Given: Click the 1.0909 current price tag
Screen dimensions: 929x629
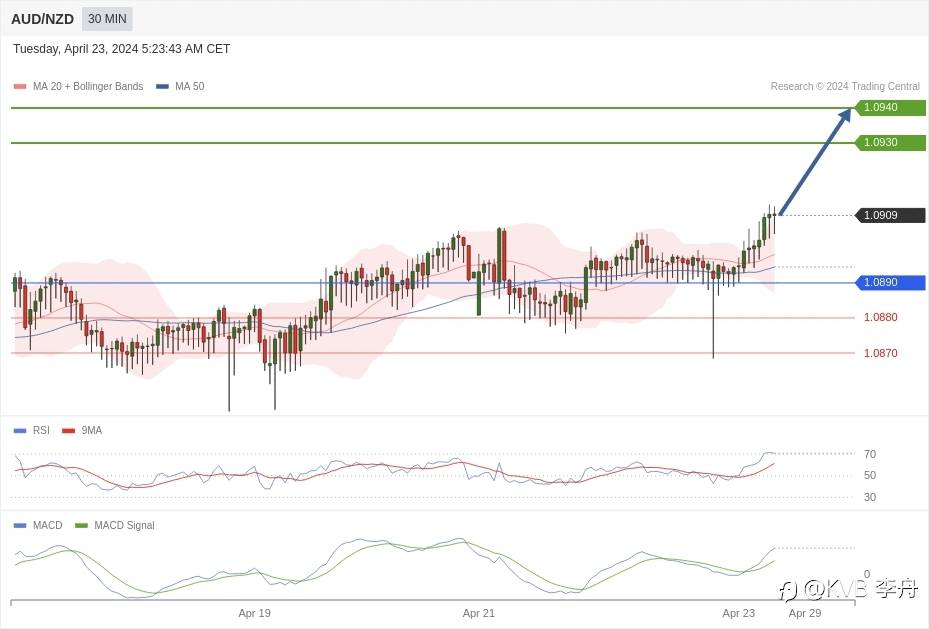Looking at the screenshot, I should [x=890, y=216].
